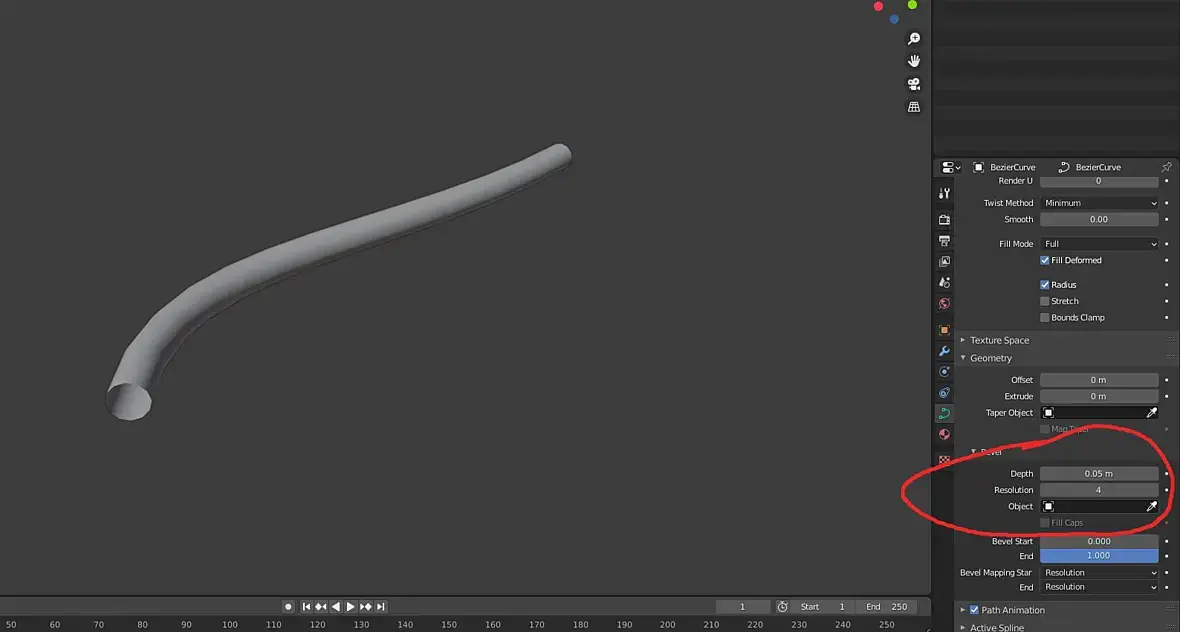Open the Curve Object Data properties icon
The width and height of the screenshot is (1180, 632).
pos(944,413)
